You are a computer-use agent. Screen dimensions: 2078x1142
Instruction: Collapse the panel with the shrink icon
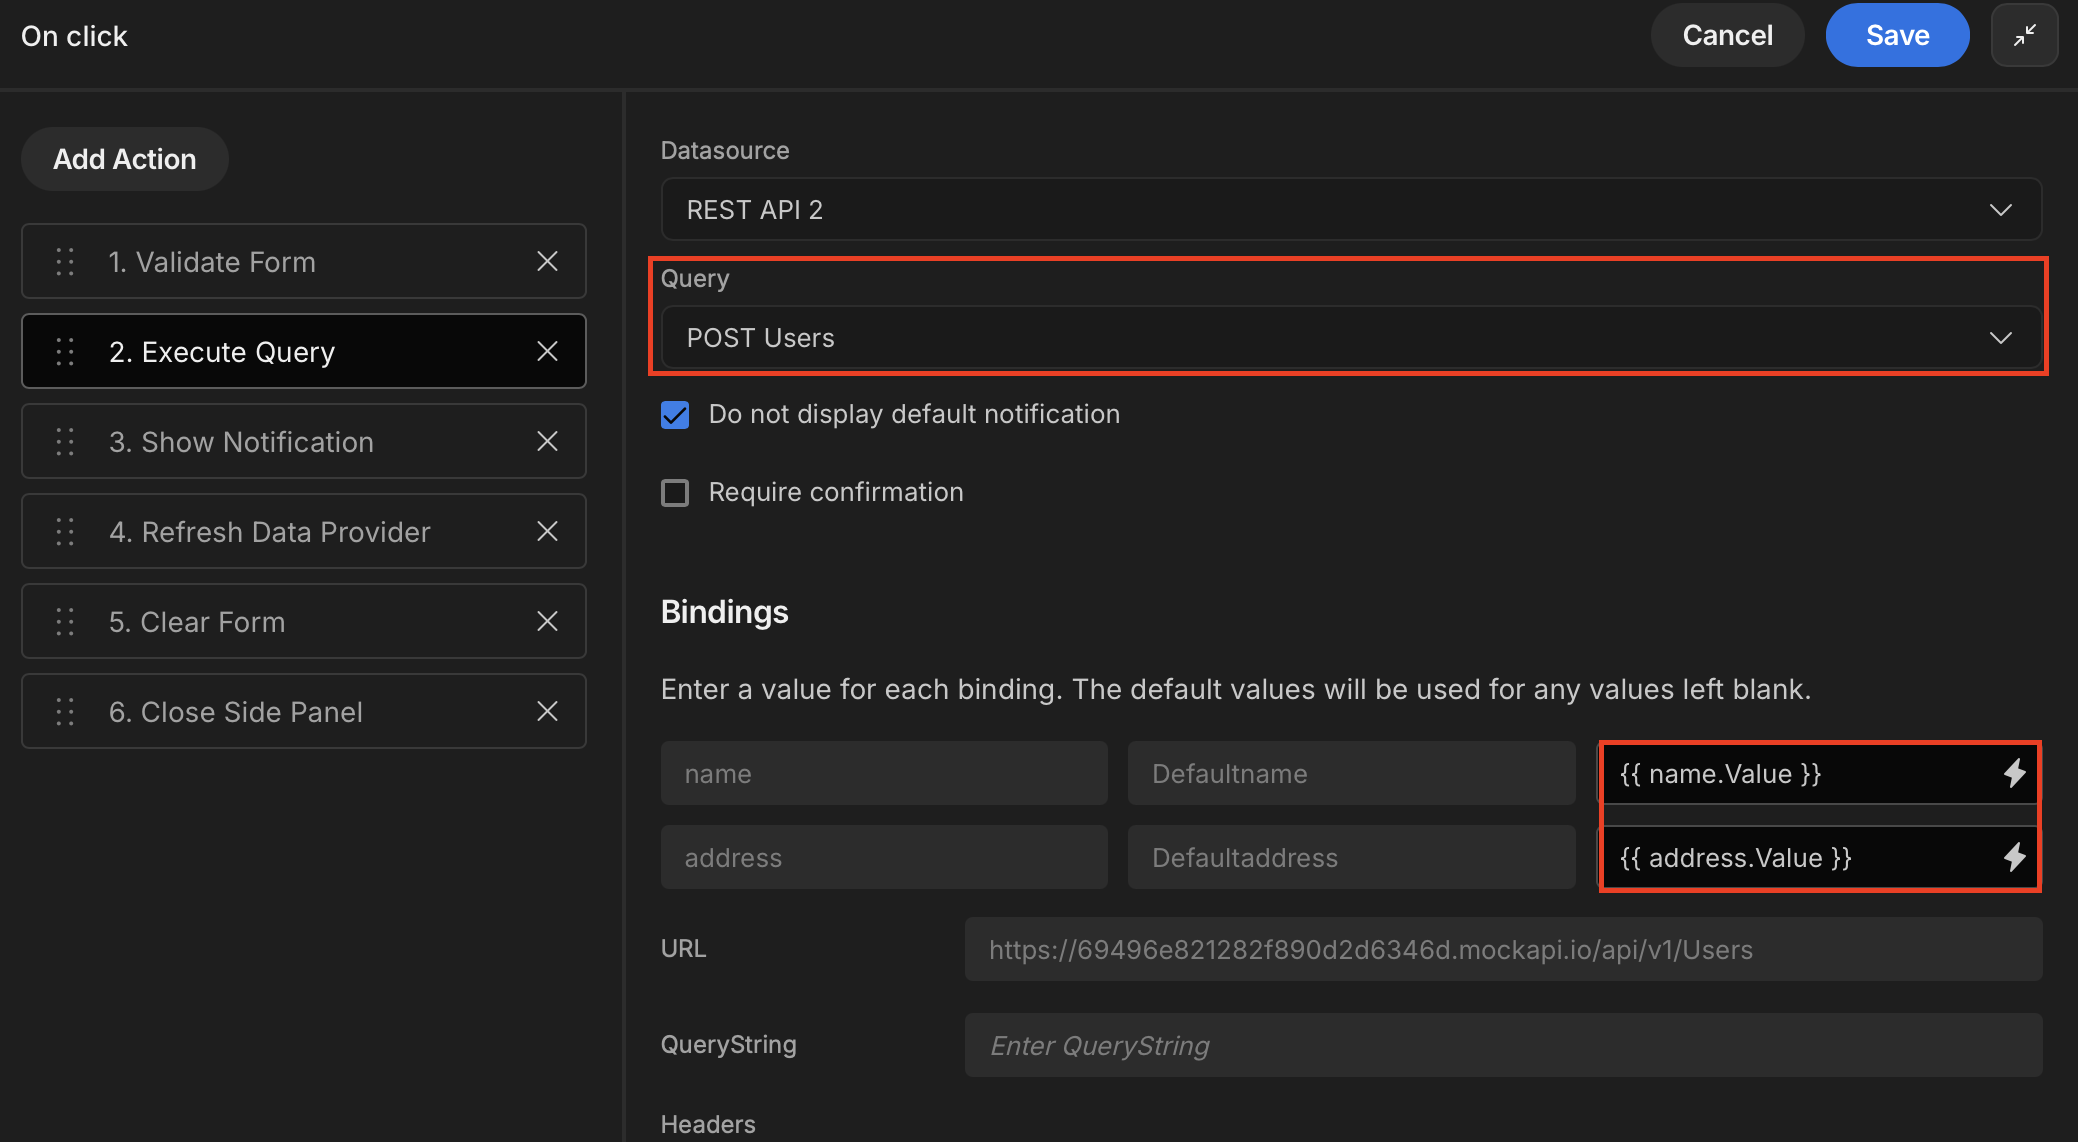[2024, 35]
